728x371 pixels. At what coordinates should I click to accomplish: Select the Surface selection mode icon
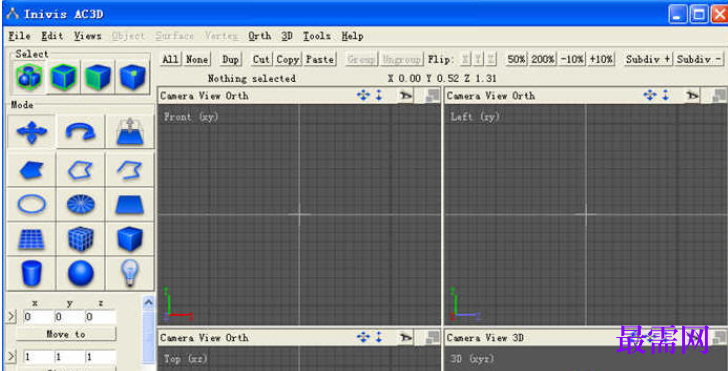click(98, 77)
